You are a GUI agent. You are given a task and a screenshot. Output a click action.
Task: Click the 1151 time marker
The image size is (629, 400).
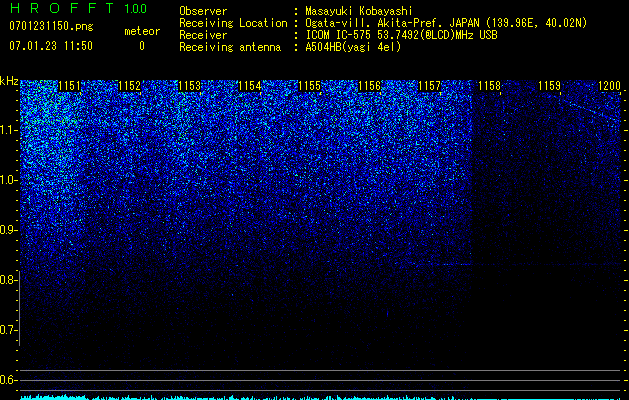[69, 86]
